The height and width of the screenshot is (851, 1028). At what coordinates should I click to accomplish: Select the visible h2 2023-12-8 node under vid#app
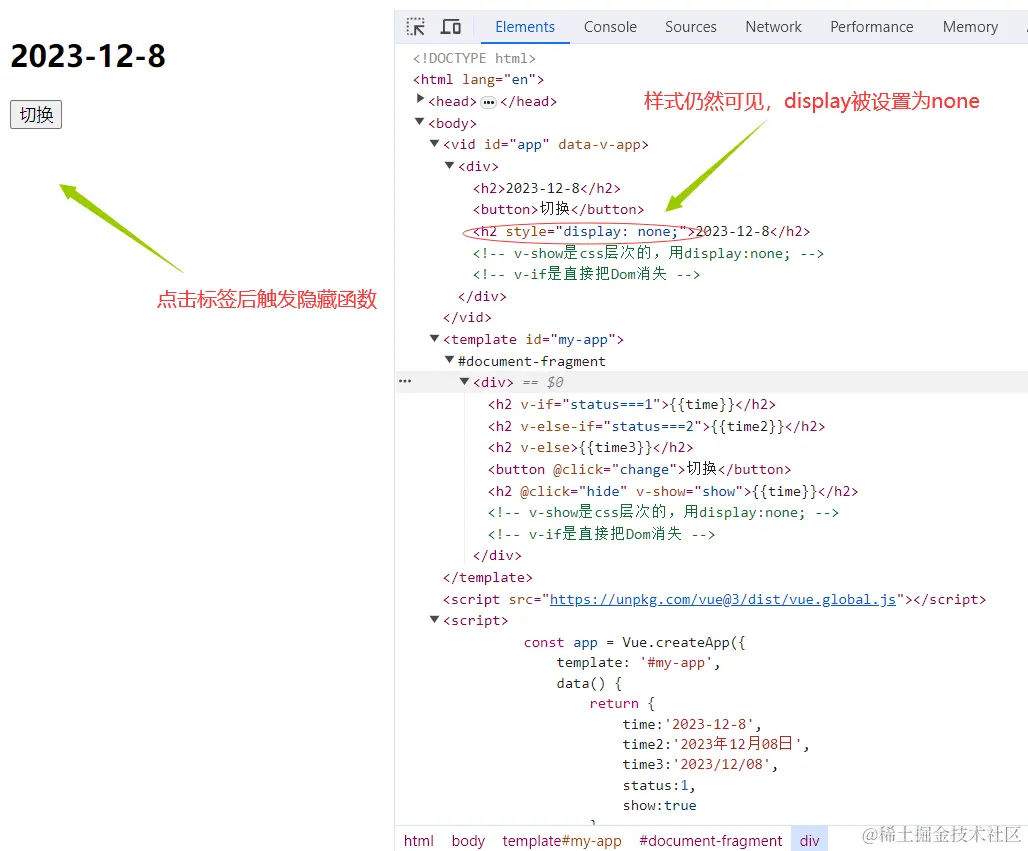547,188
